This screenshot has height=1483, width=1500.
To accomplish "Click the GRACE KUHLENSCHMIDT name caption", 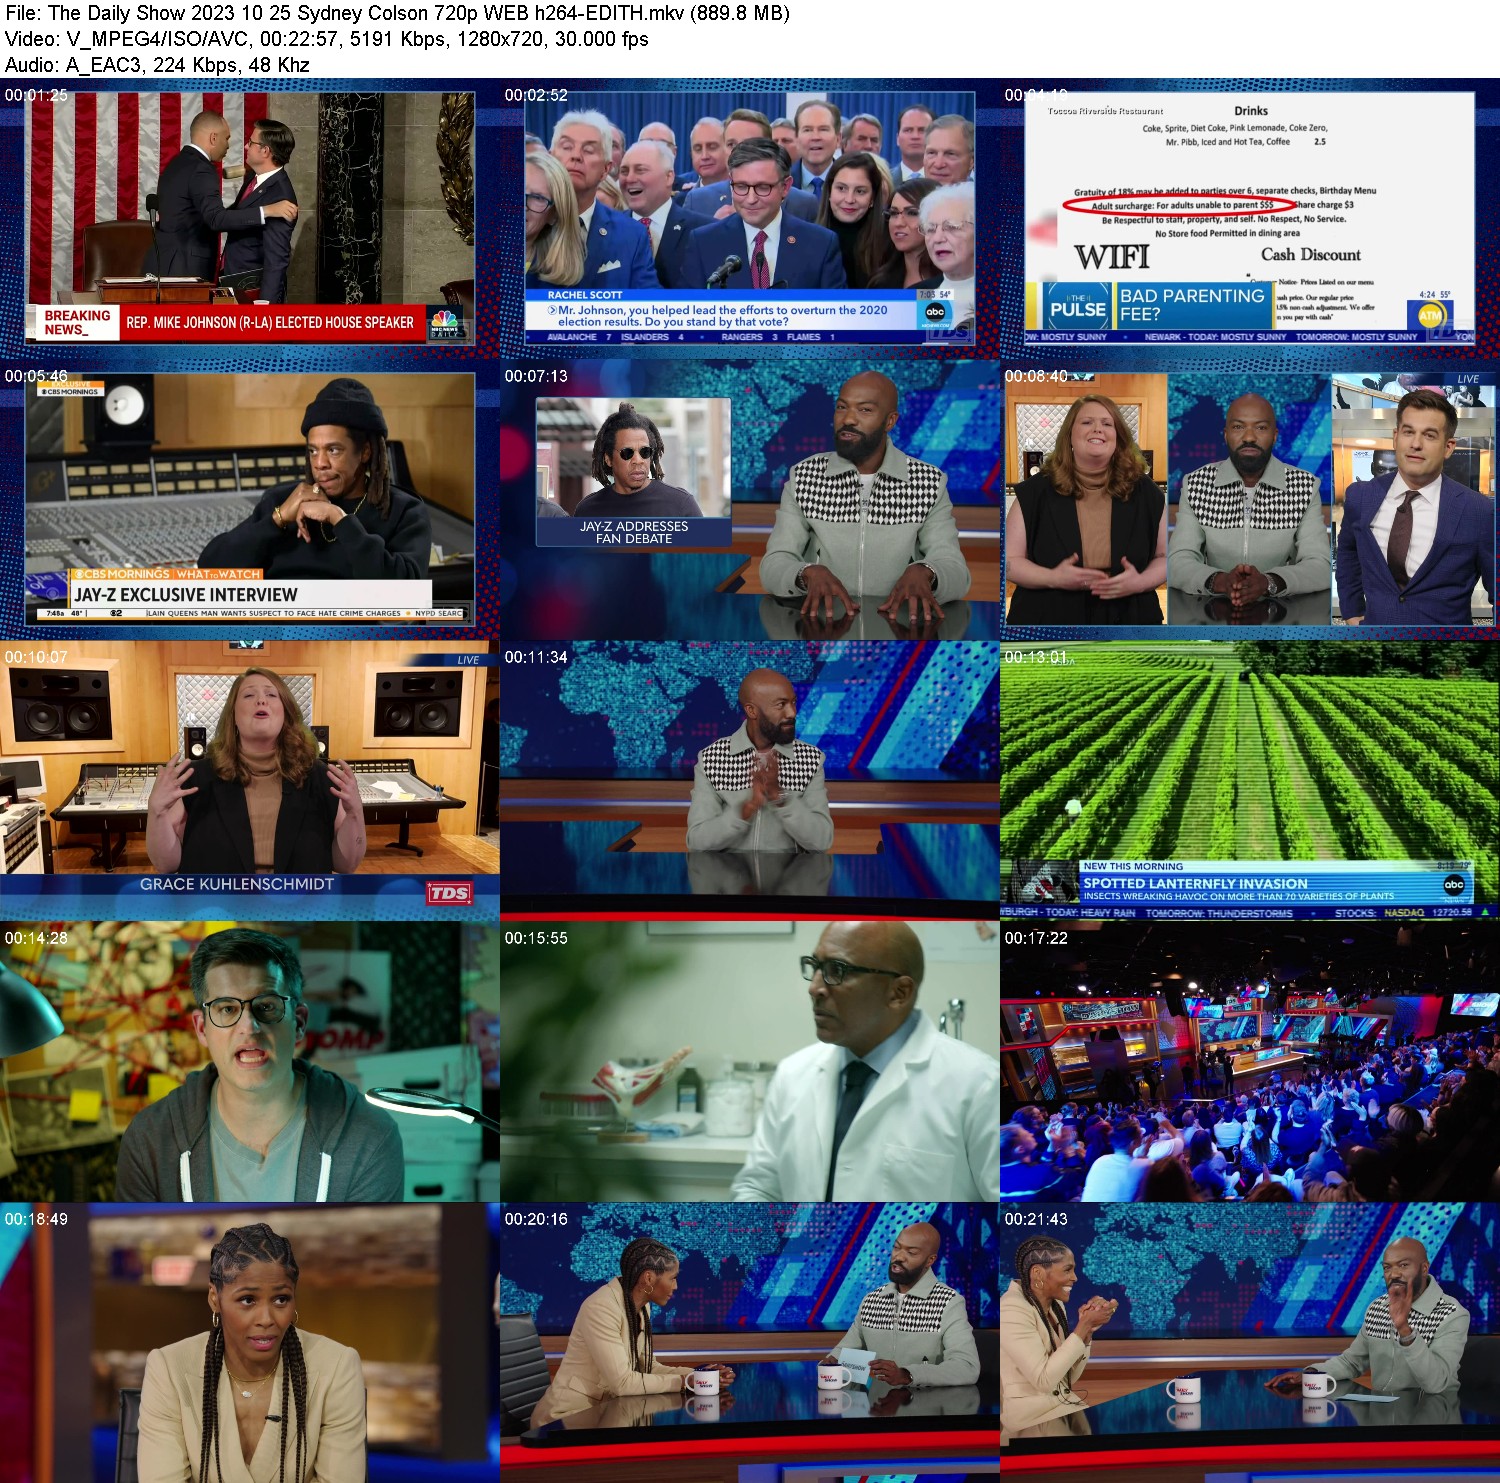I will (237, 884).
